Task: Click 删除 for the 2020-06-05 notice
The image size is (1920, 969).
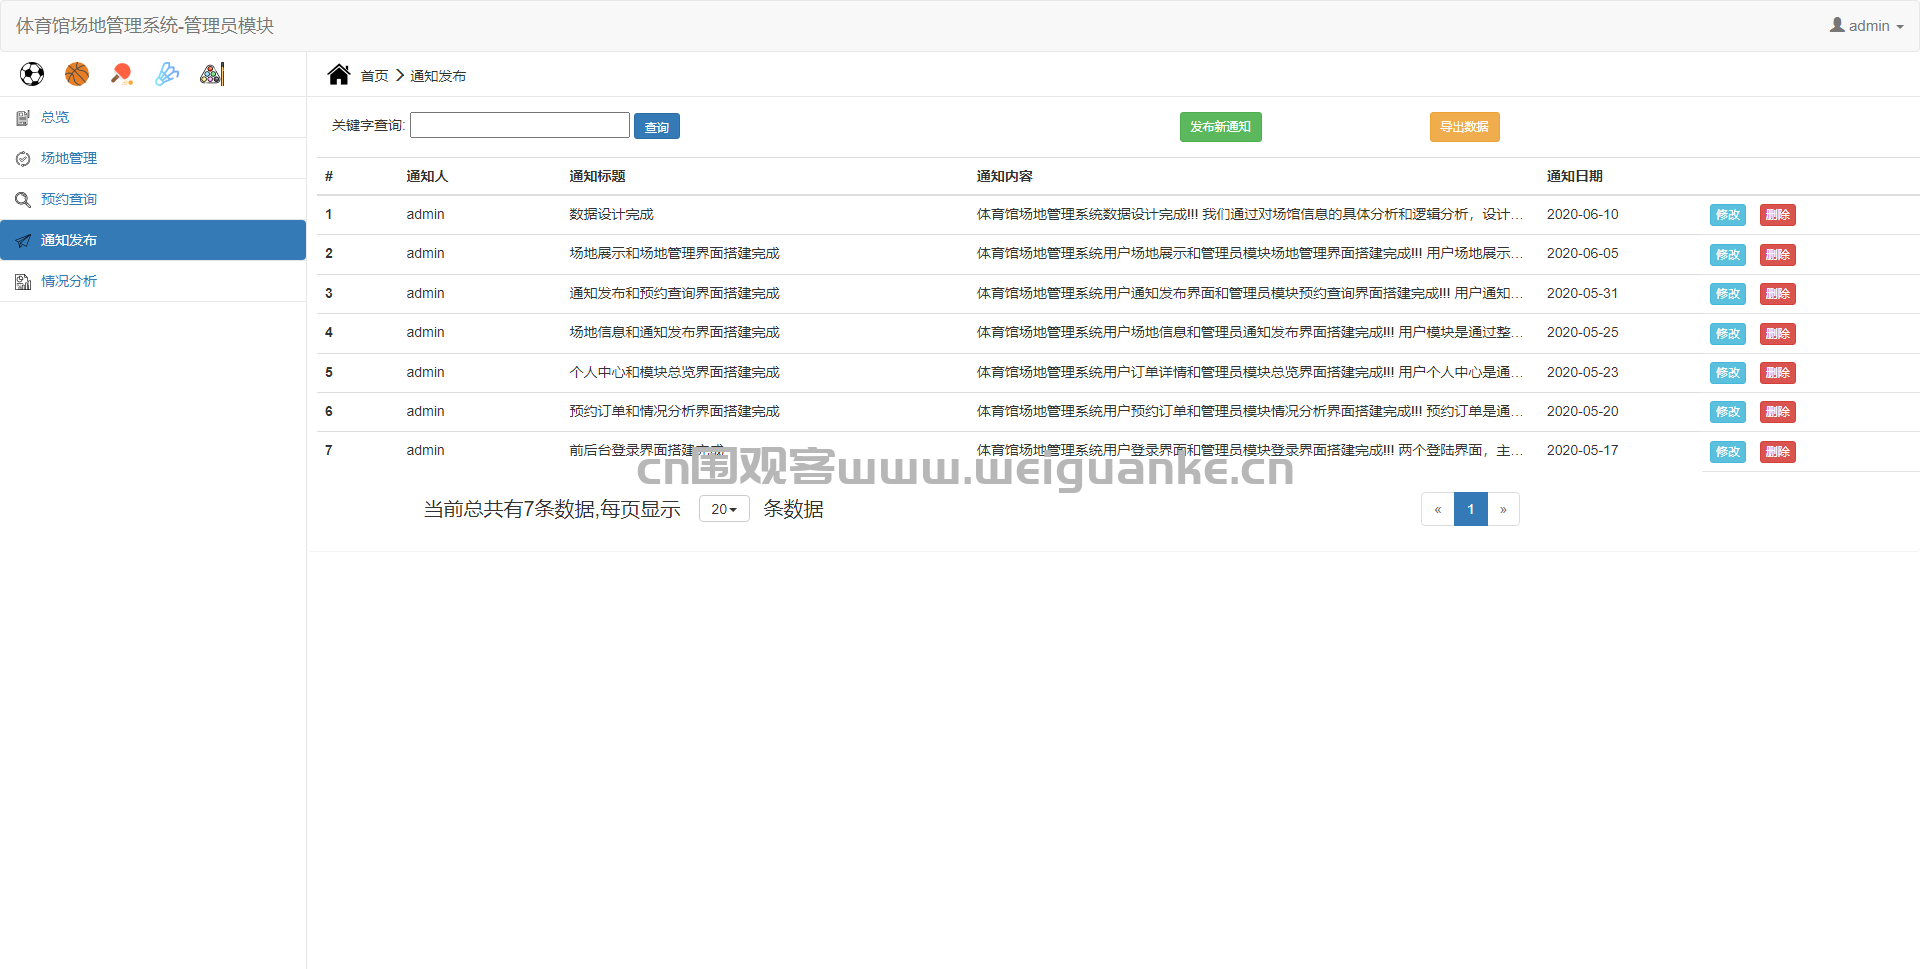Action: click(1777, 255)
